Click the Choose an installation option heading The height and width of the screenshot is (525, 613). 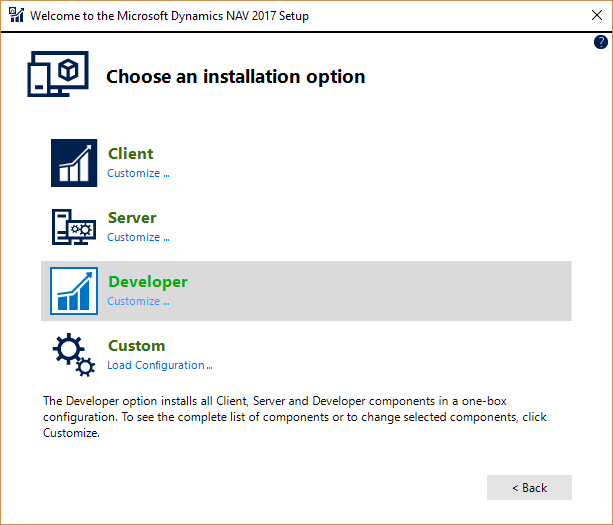[x=235, y=77]
